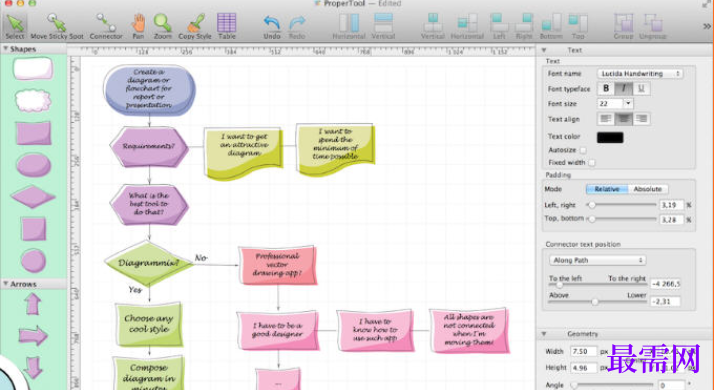Viewport: 719px width, 390px height.
Task: Open the Along Path dropdown
Action: click(x=597, y=260)
